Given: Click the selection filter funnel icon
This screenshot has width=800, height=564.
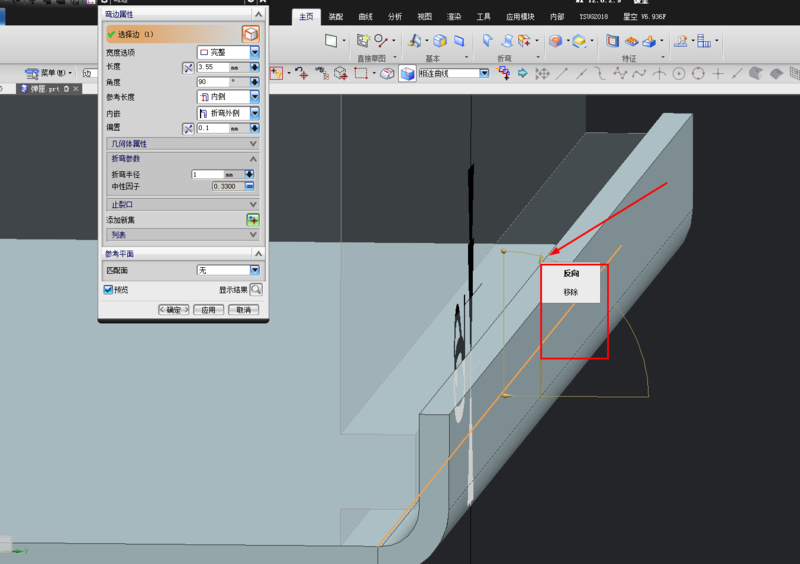Looking at the screenshot, I should (x=276, y=73).
